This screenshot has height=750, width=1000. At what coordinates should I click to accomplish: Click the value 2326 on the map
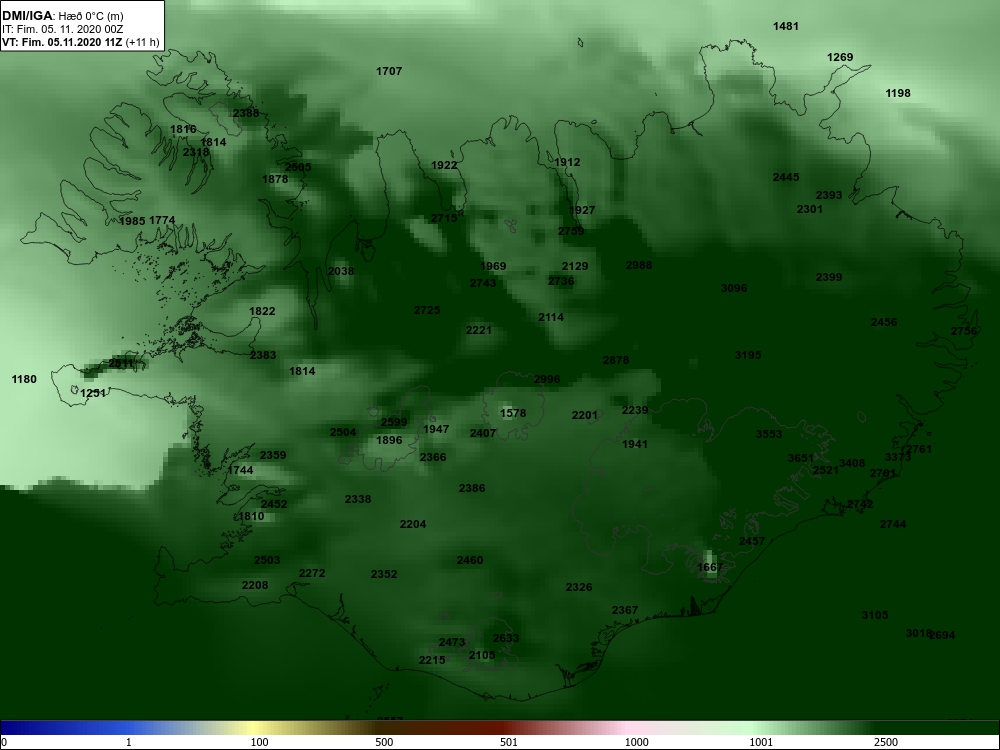coord(579,587)
